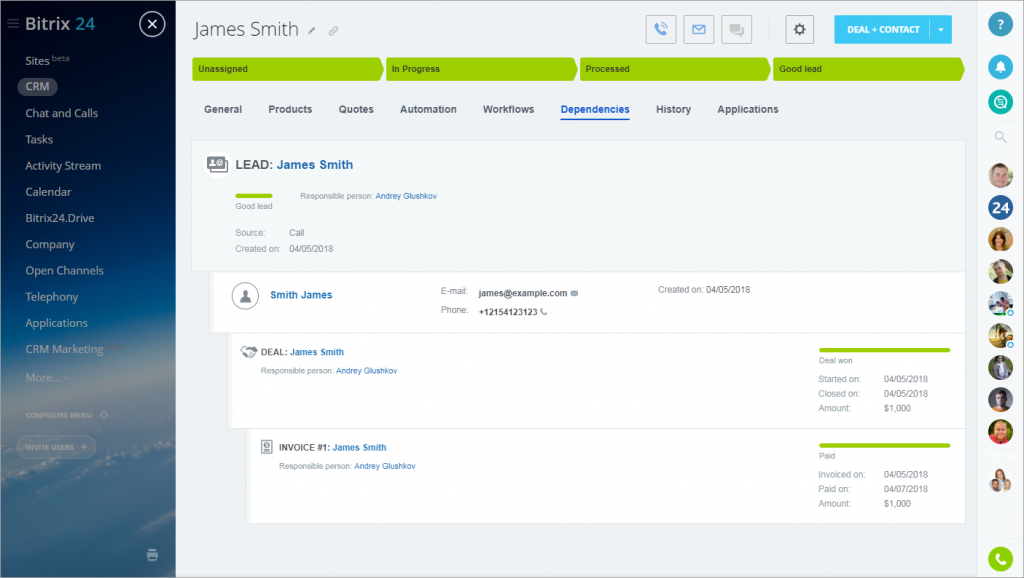Open the DEAL: James Smith link
The height and width of the screenshot is (578, 1024).
pos(317,352)
